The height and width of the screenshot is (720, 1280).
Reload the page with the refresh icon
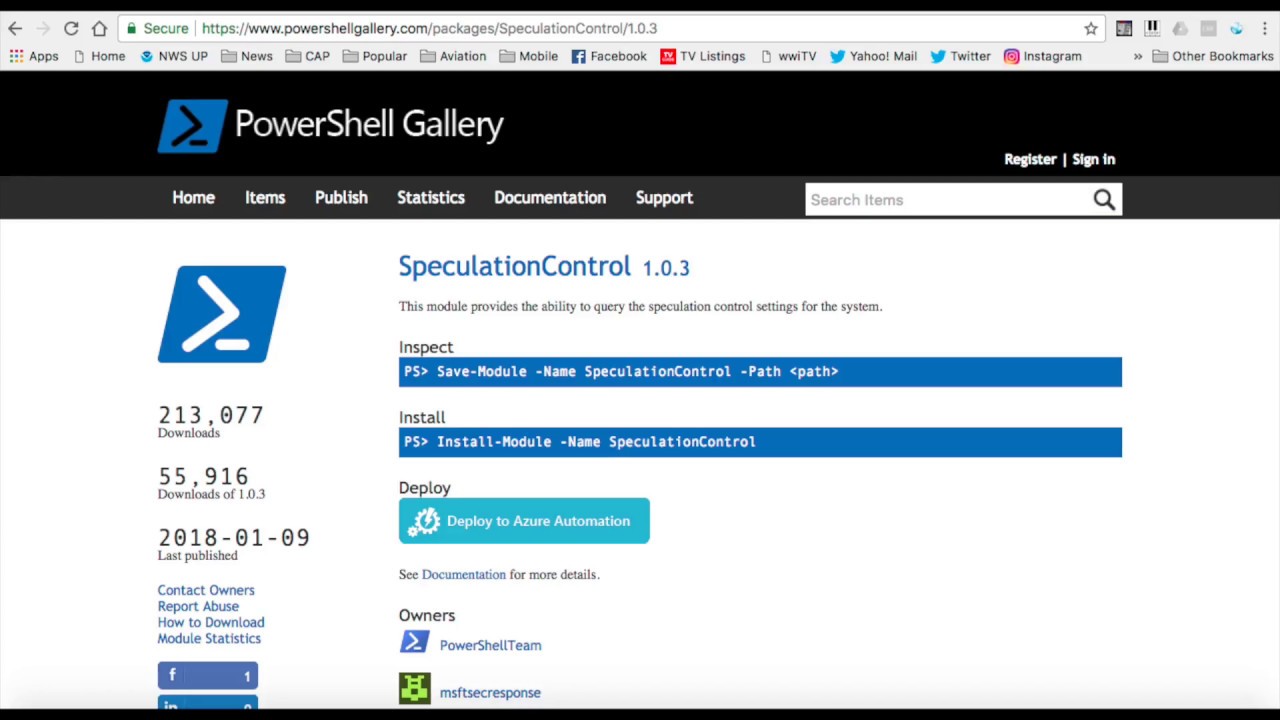[x=71, y=28]
